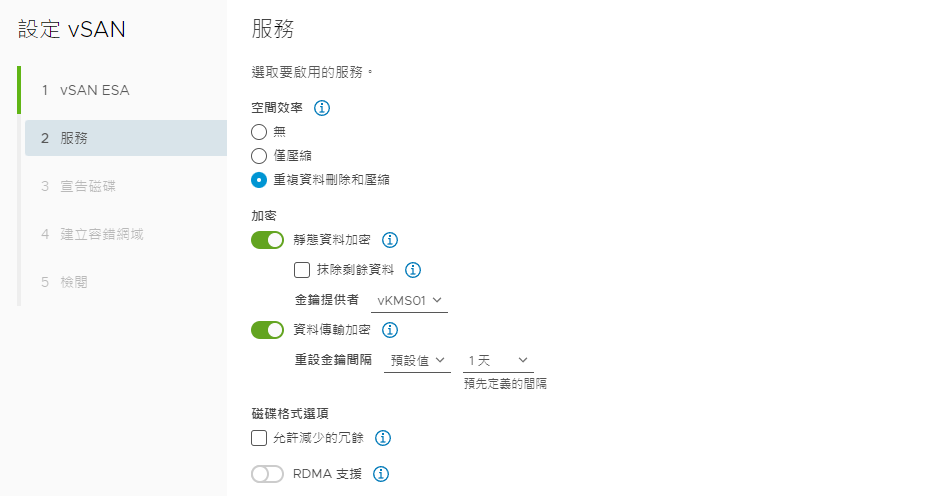The height and width of the screenshot is (496, 946).
Task: Open the vKMS01 key provider dropdown
Action: click(409, 300)
